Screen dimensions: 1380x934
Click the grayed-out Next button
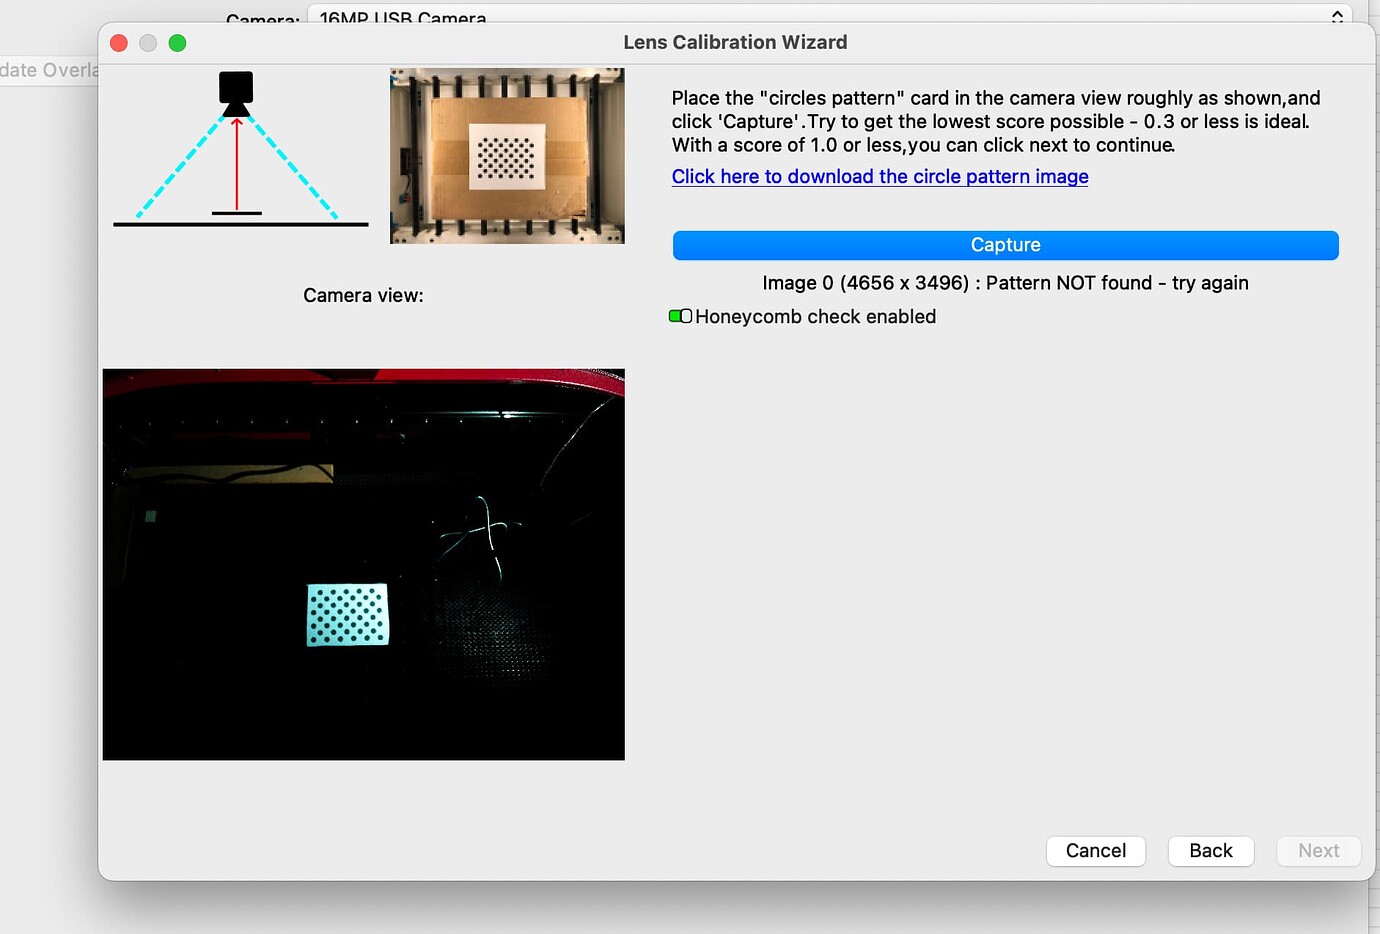(1318, 851)
